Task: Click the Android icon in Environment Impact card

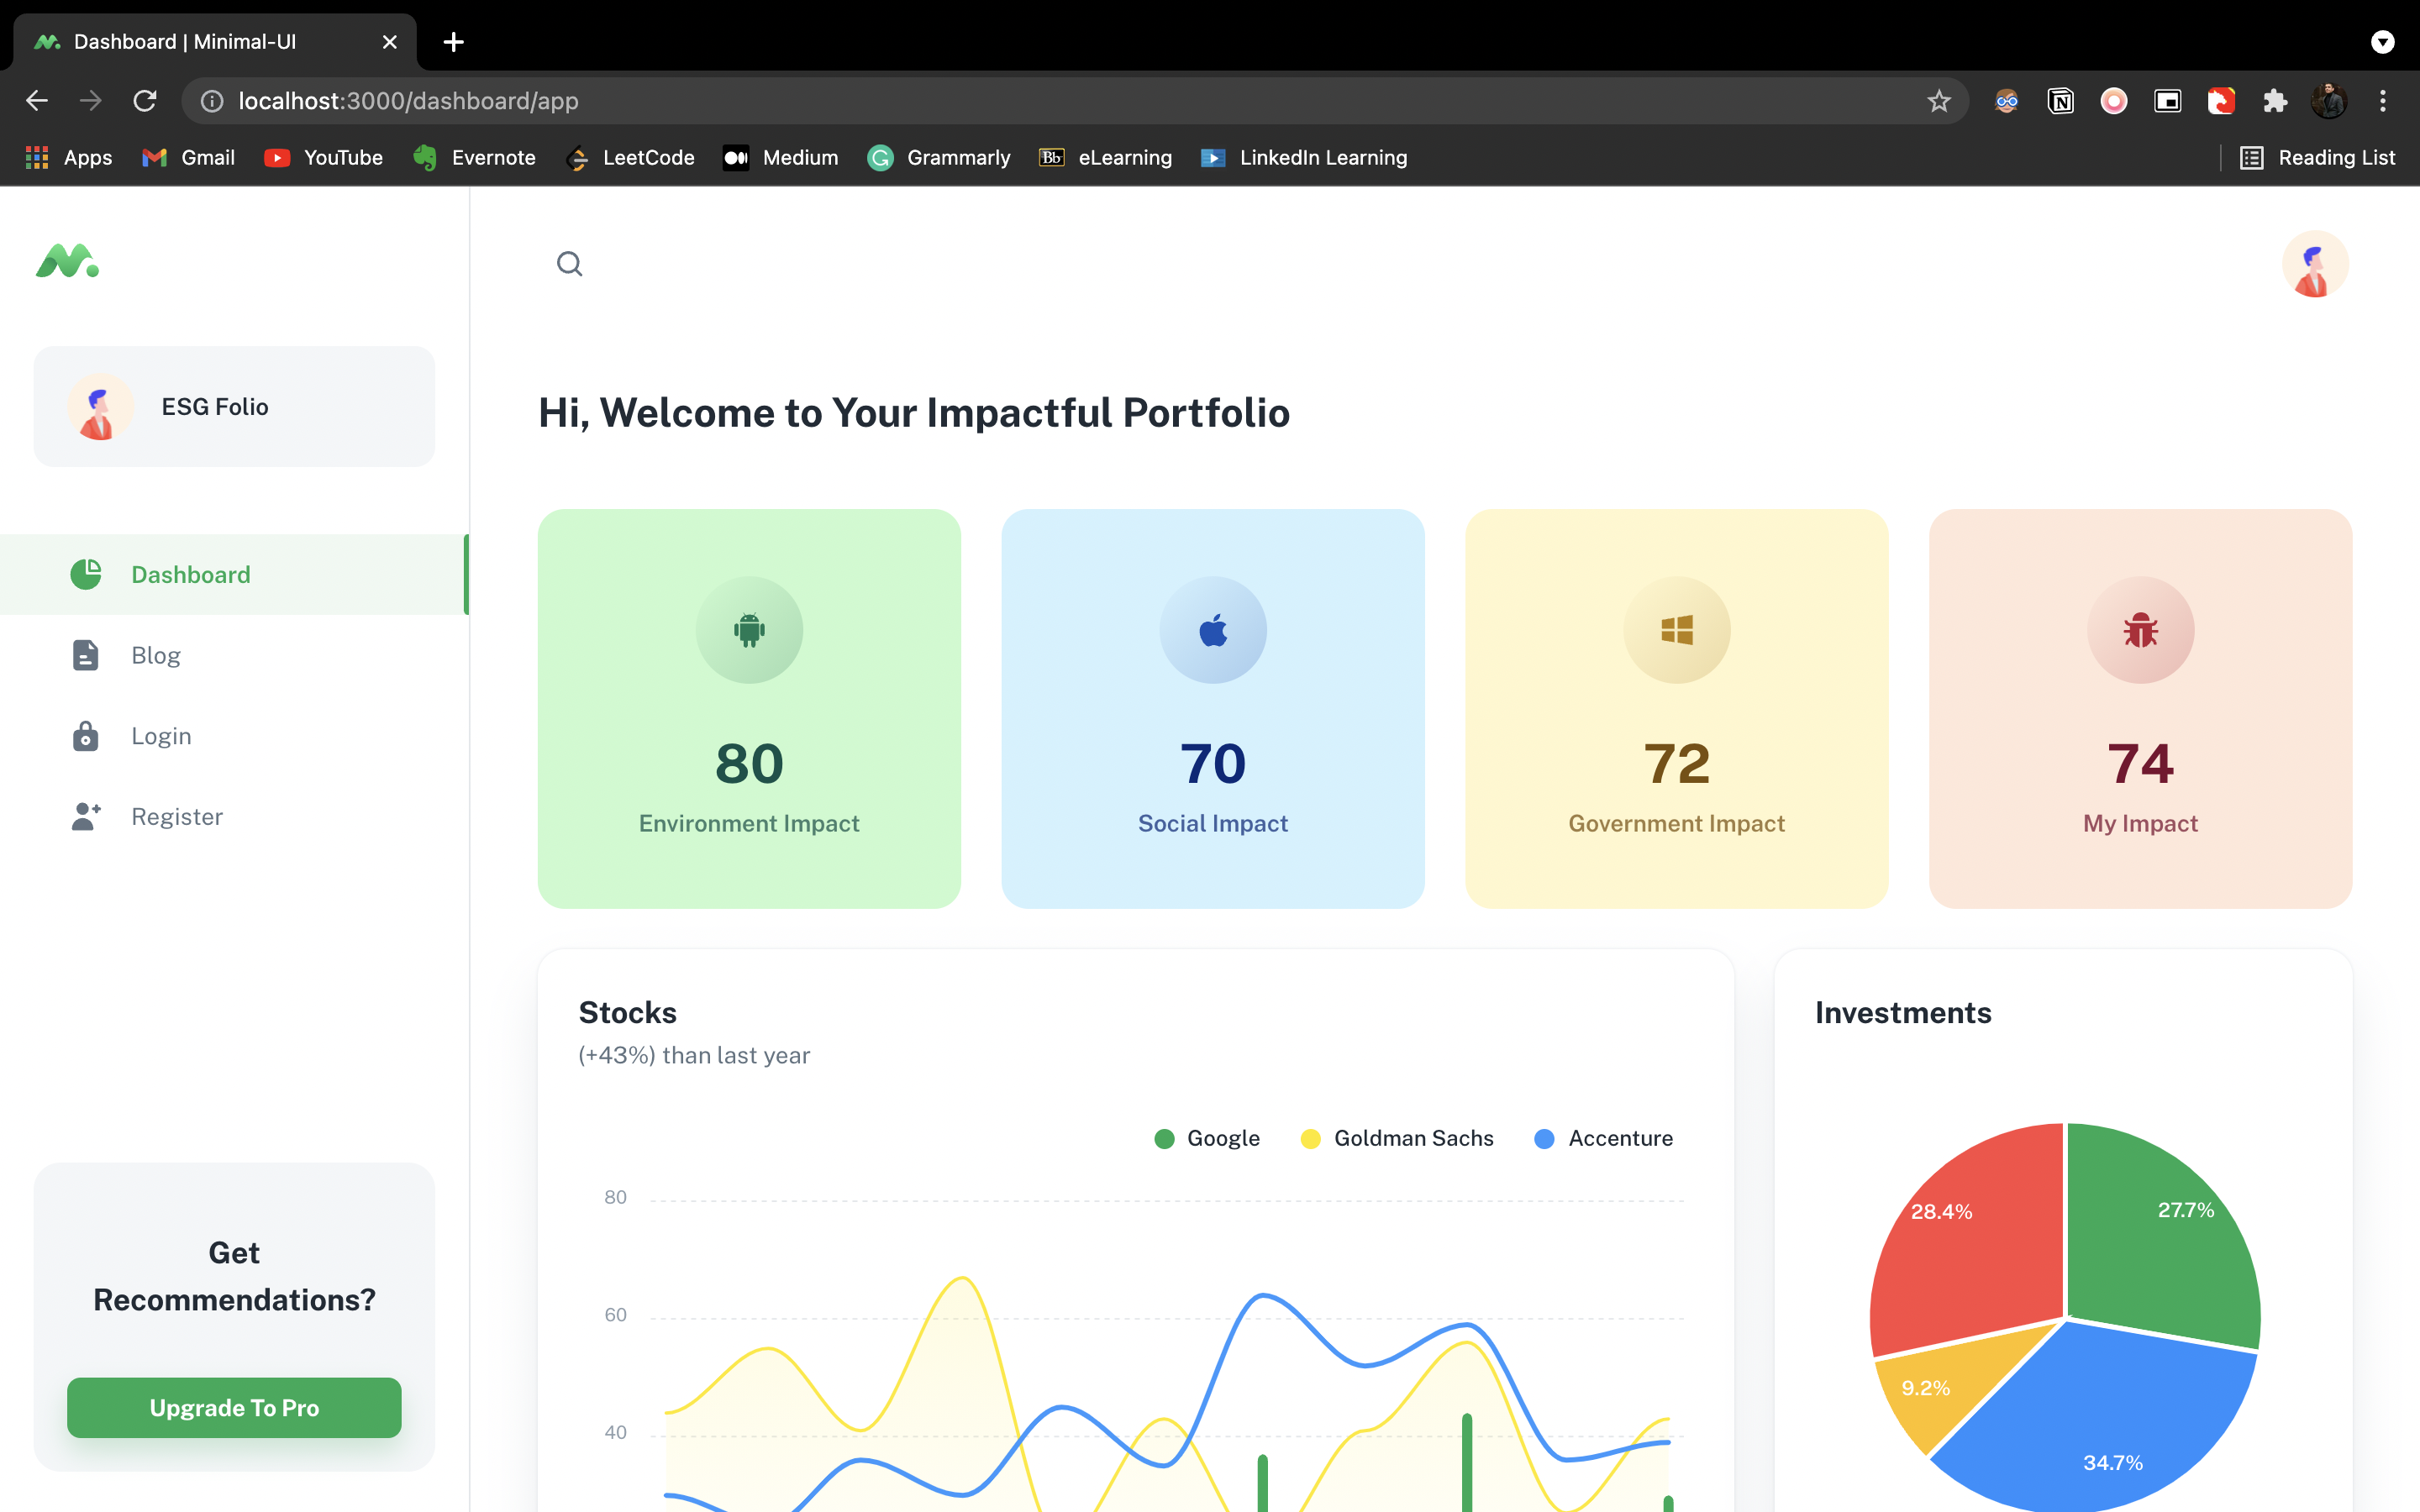Action: (x=749, y=630)
